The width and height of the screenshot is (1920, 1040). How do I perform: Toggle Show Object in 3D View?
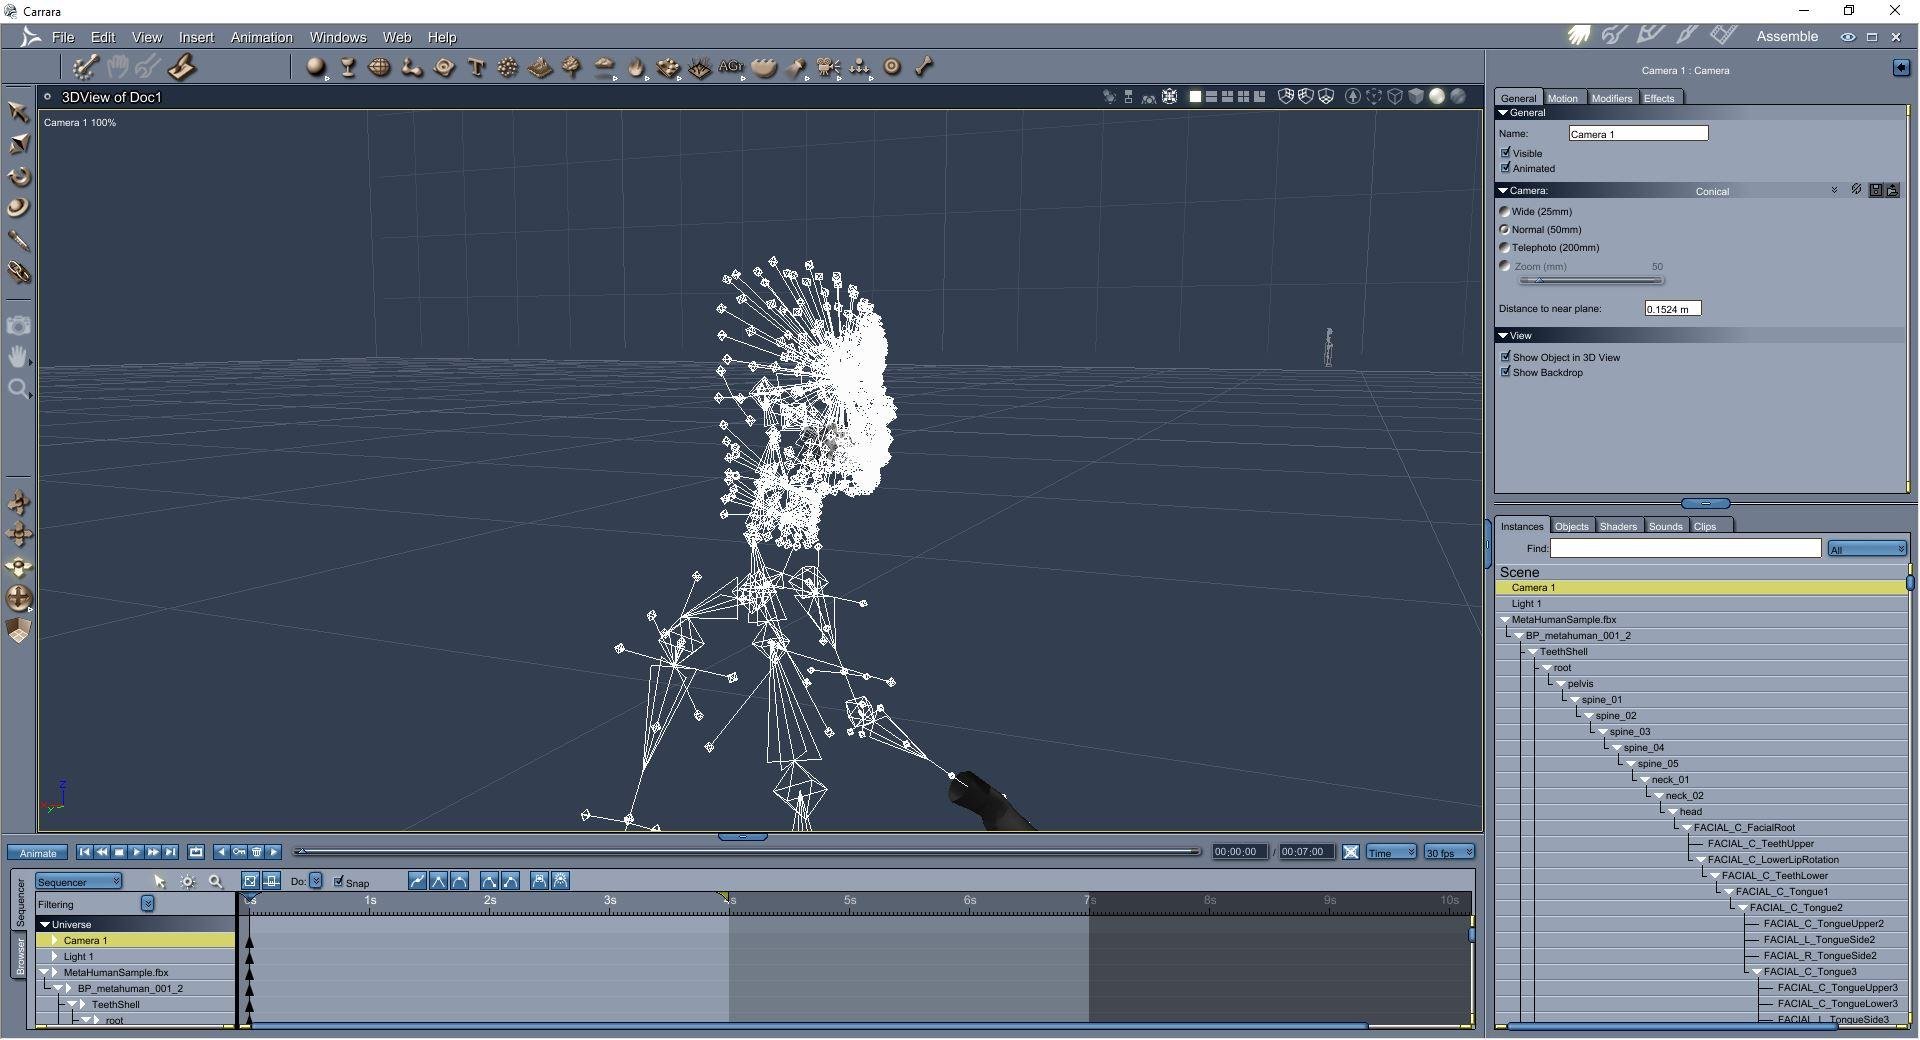tap(1506, 356)
